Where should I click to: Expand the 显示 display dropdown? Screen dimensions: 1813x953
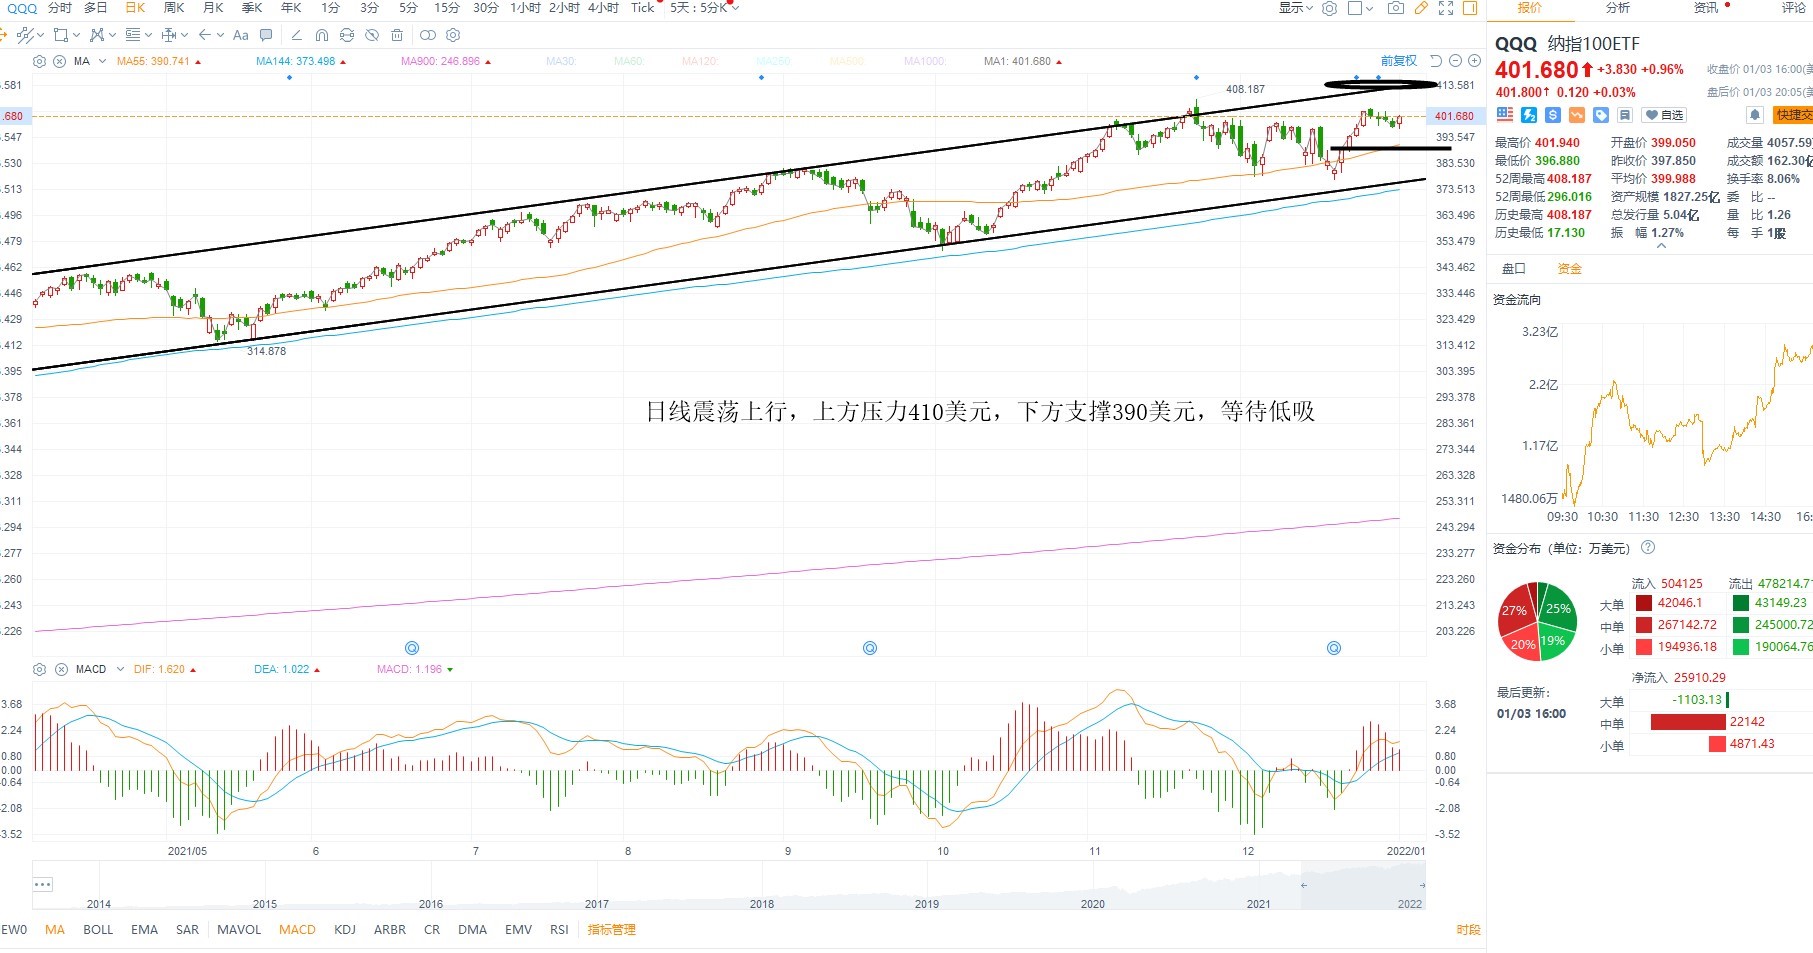click(1296, 8)
